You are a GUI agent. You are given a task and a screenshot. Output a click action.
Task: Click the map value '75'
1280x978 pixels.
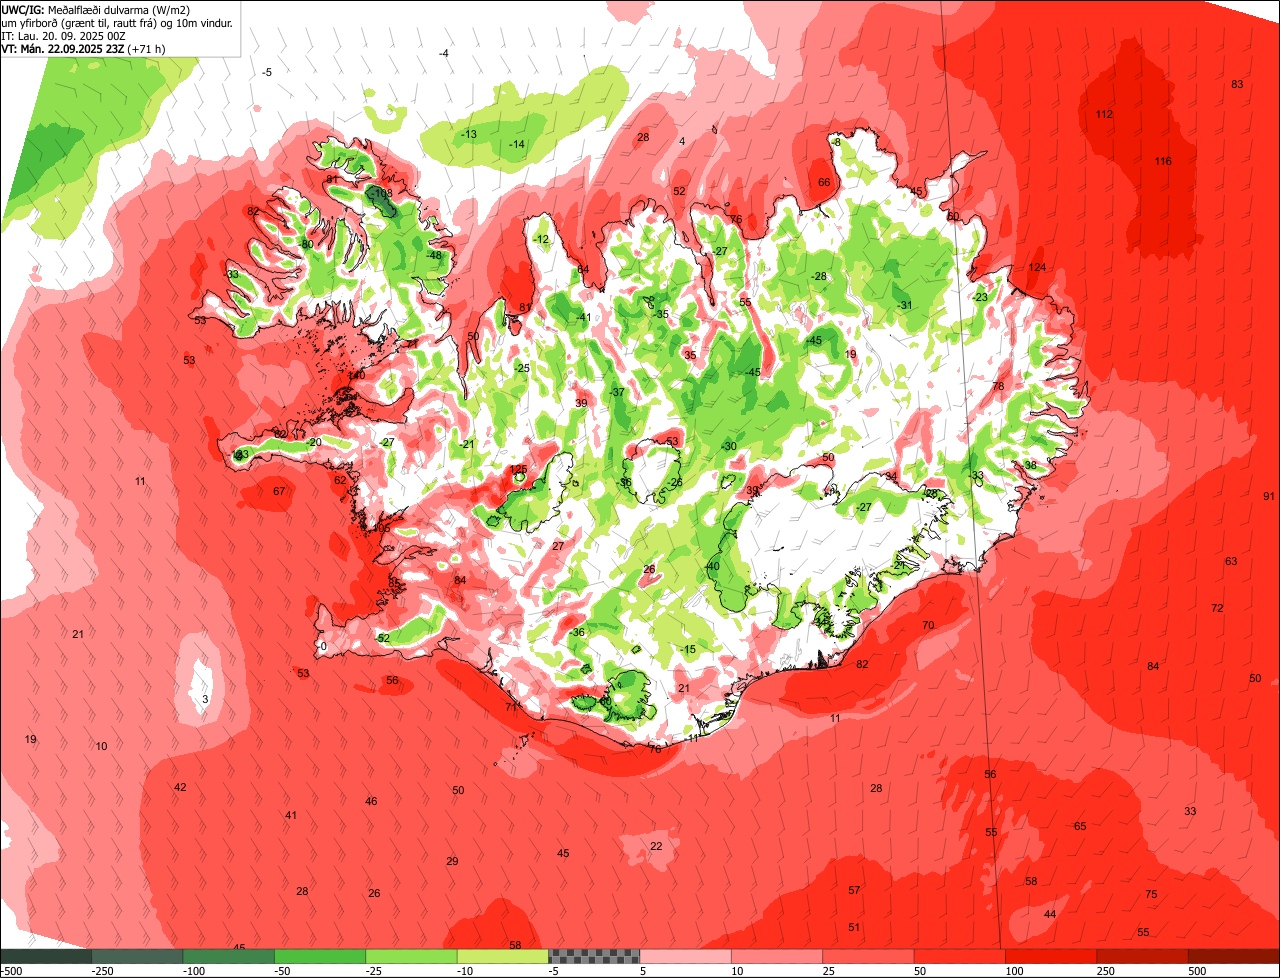click(x=1151, y=894)
